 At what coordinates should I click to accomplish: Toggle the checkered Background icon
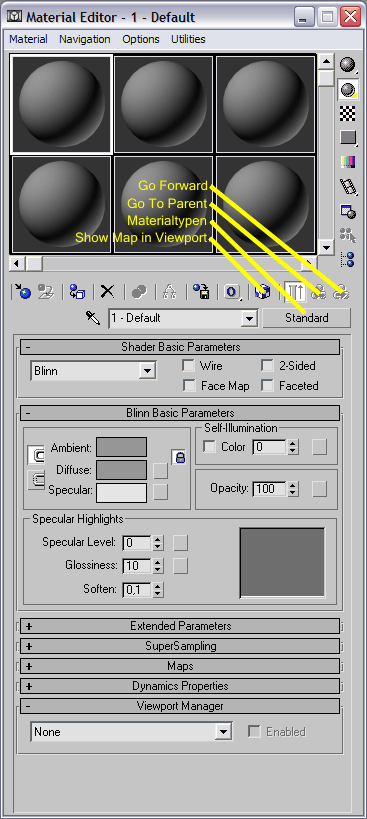coord(348,112)
